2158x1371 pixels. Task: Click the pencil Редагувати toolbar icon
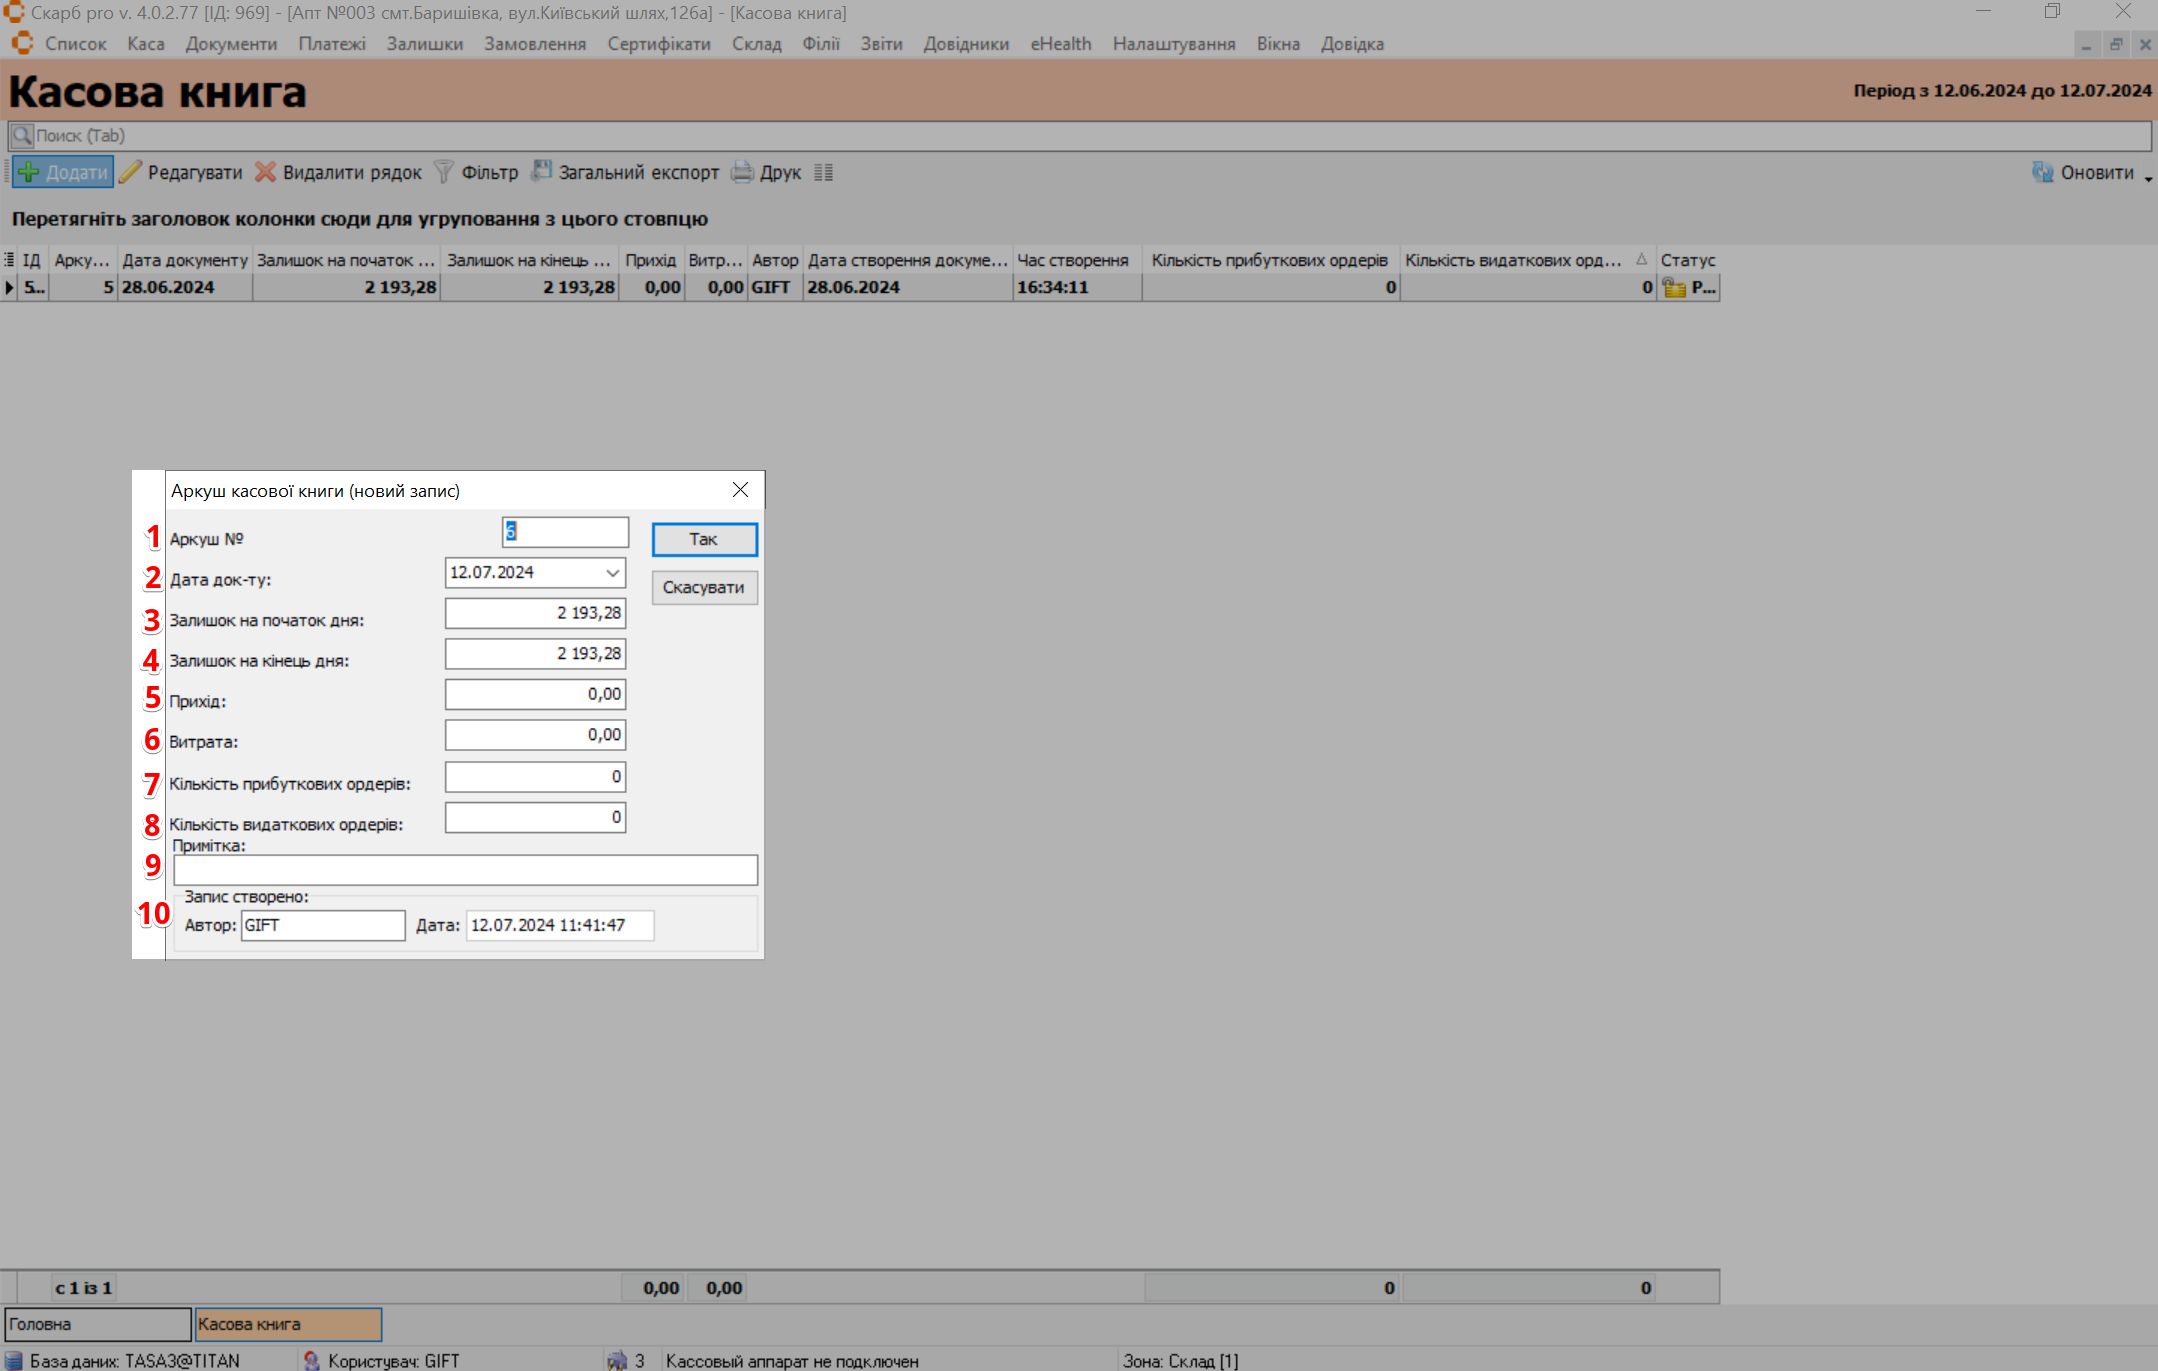(x=131, y=172)
